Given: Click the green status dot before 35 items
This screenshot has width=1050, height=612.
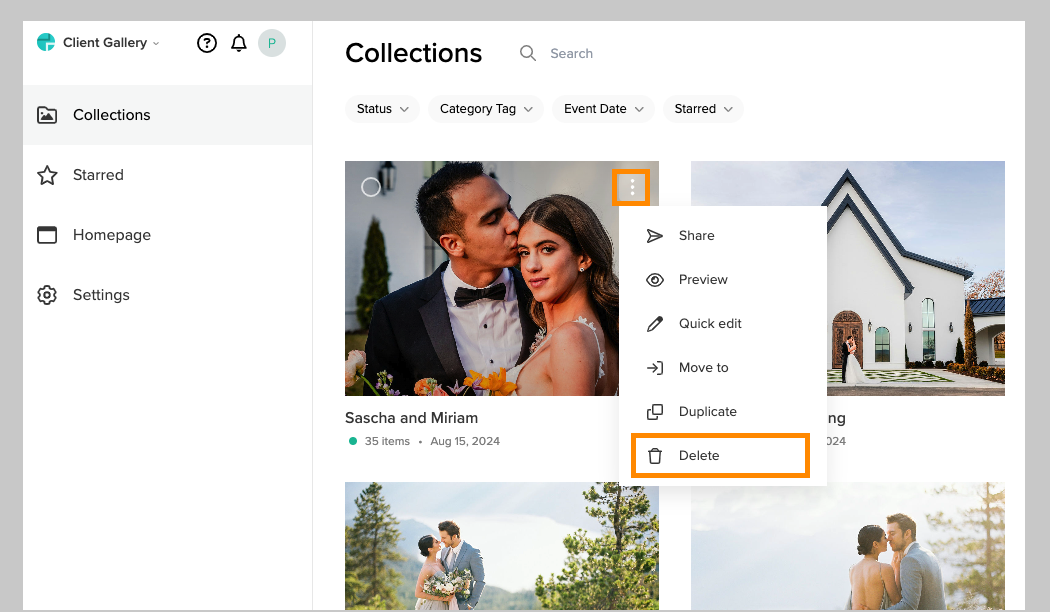Looking at the screenshot, I should coord(353,441).
